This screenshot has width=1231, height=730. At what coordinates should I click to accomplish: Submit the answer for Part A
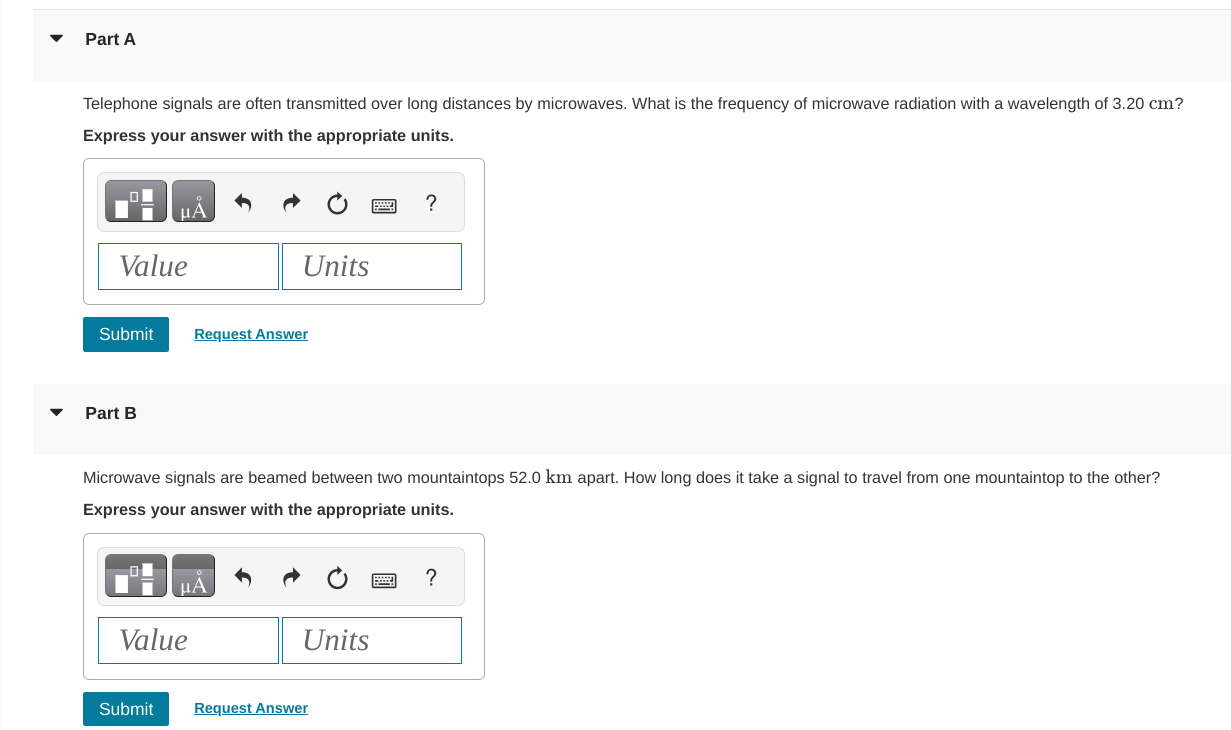click(x=125, y=333)
